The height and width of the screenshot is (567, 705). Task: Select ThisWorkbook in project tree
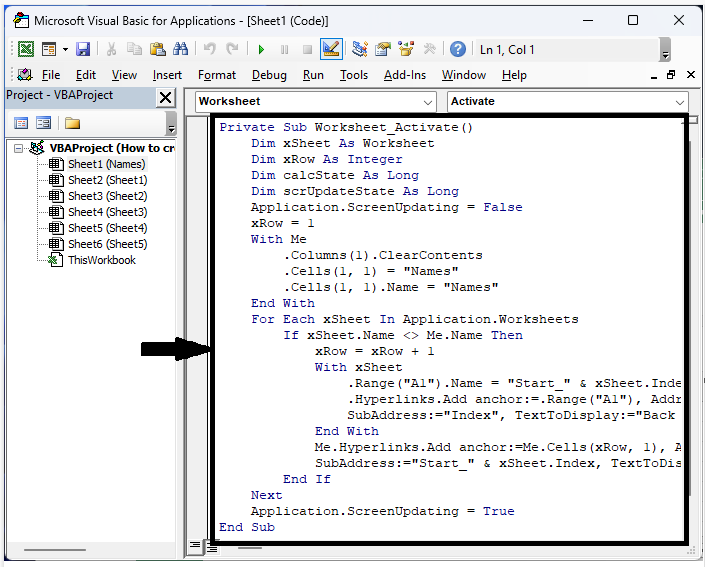pyautogui.click(x=102, y=260)
